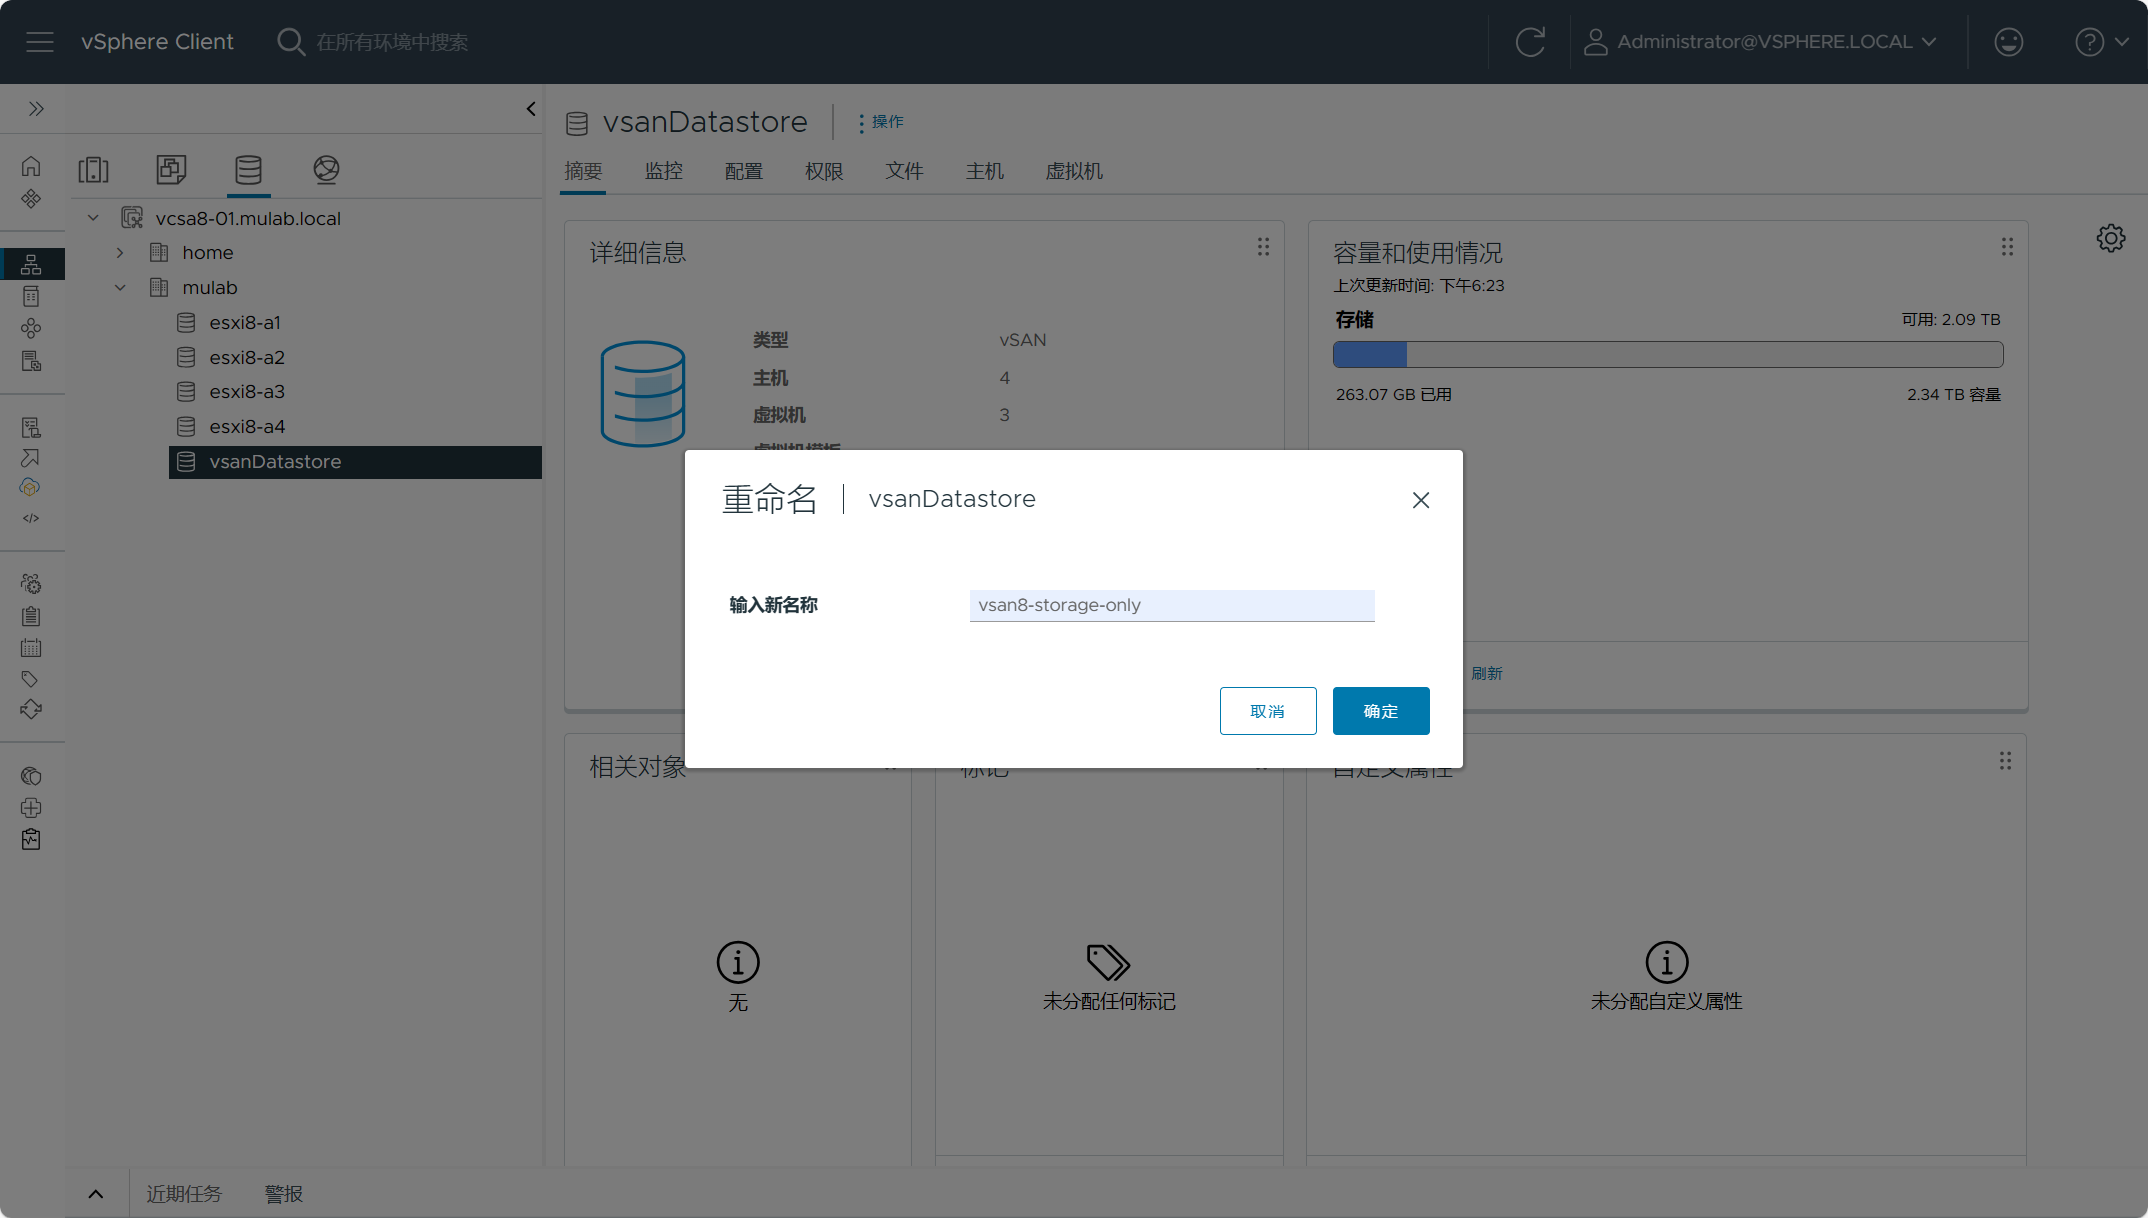Click the 刷新 link in capacity card

pyautogui.click(x=1486, y=674)
